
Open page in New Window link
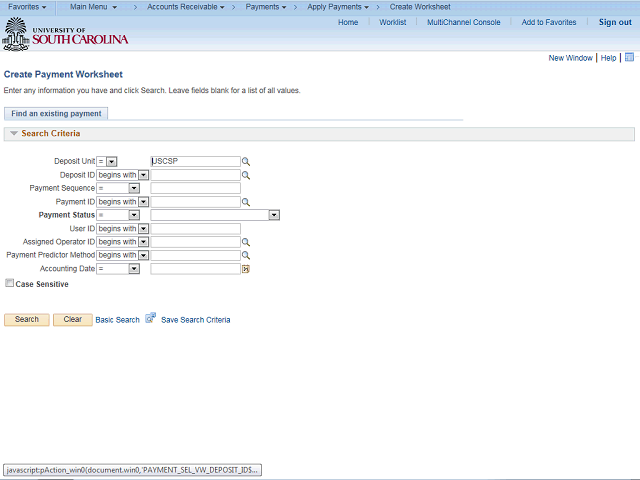(x=570, y=58)
